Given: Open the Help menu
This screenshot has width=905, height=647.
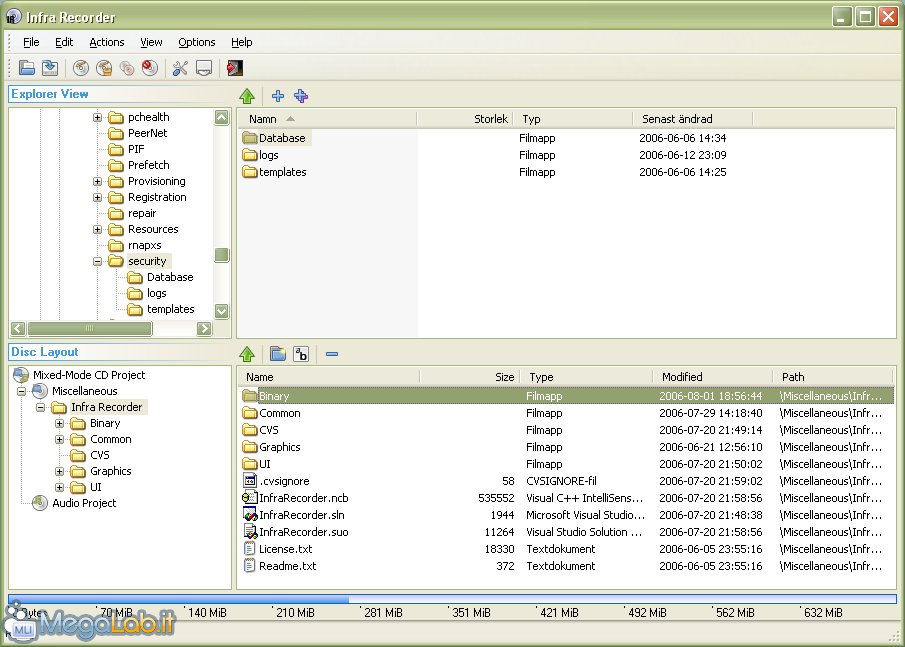Looking at the screenshot, I should pyautogui.click(x=241, y=42).
